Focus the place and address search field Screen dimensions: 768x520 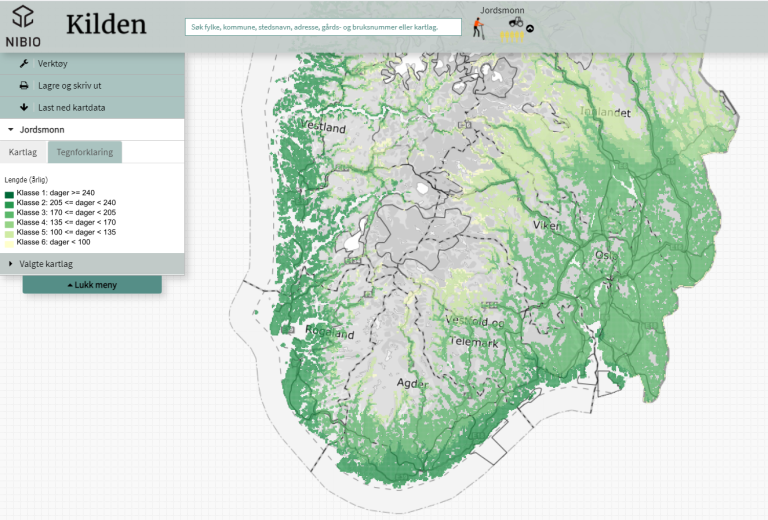coord(323,27)
